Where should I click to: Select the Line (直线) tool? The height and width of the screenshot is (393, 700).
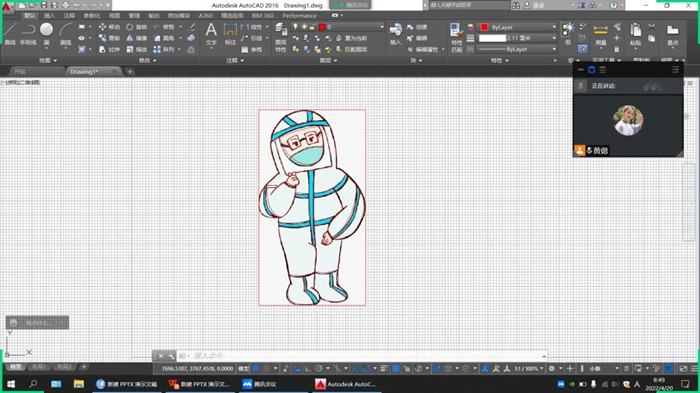point(10,33)
